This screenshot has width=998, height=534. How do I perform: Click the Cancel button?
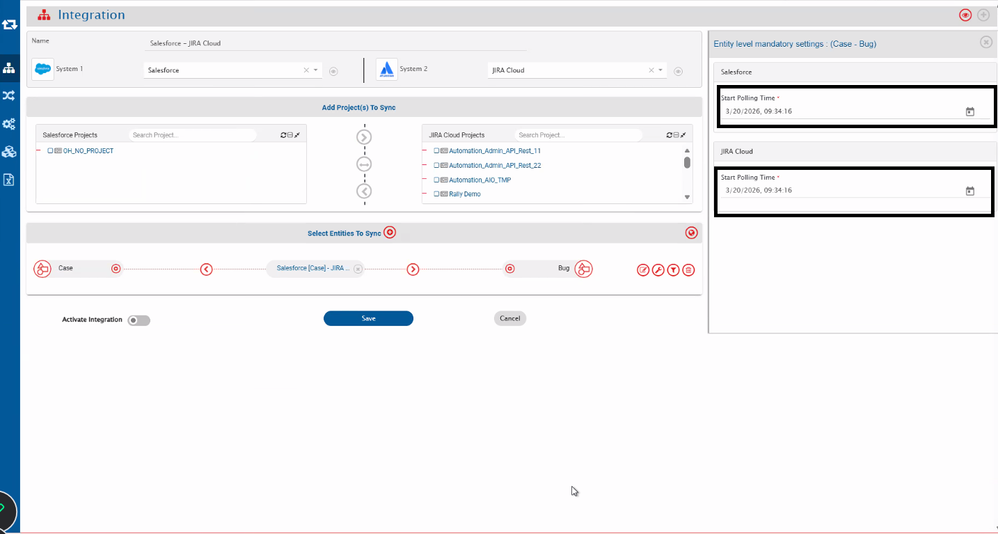510,318
